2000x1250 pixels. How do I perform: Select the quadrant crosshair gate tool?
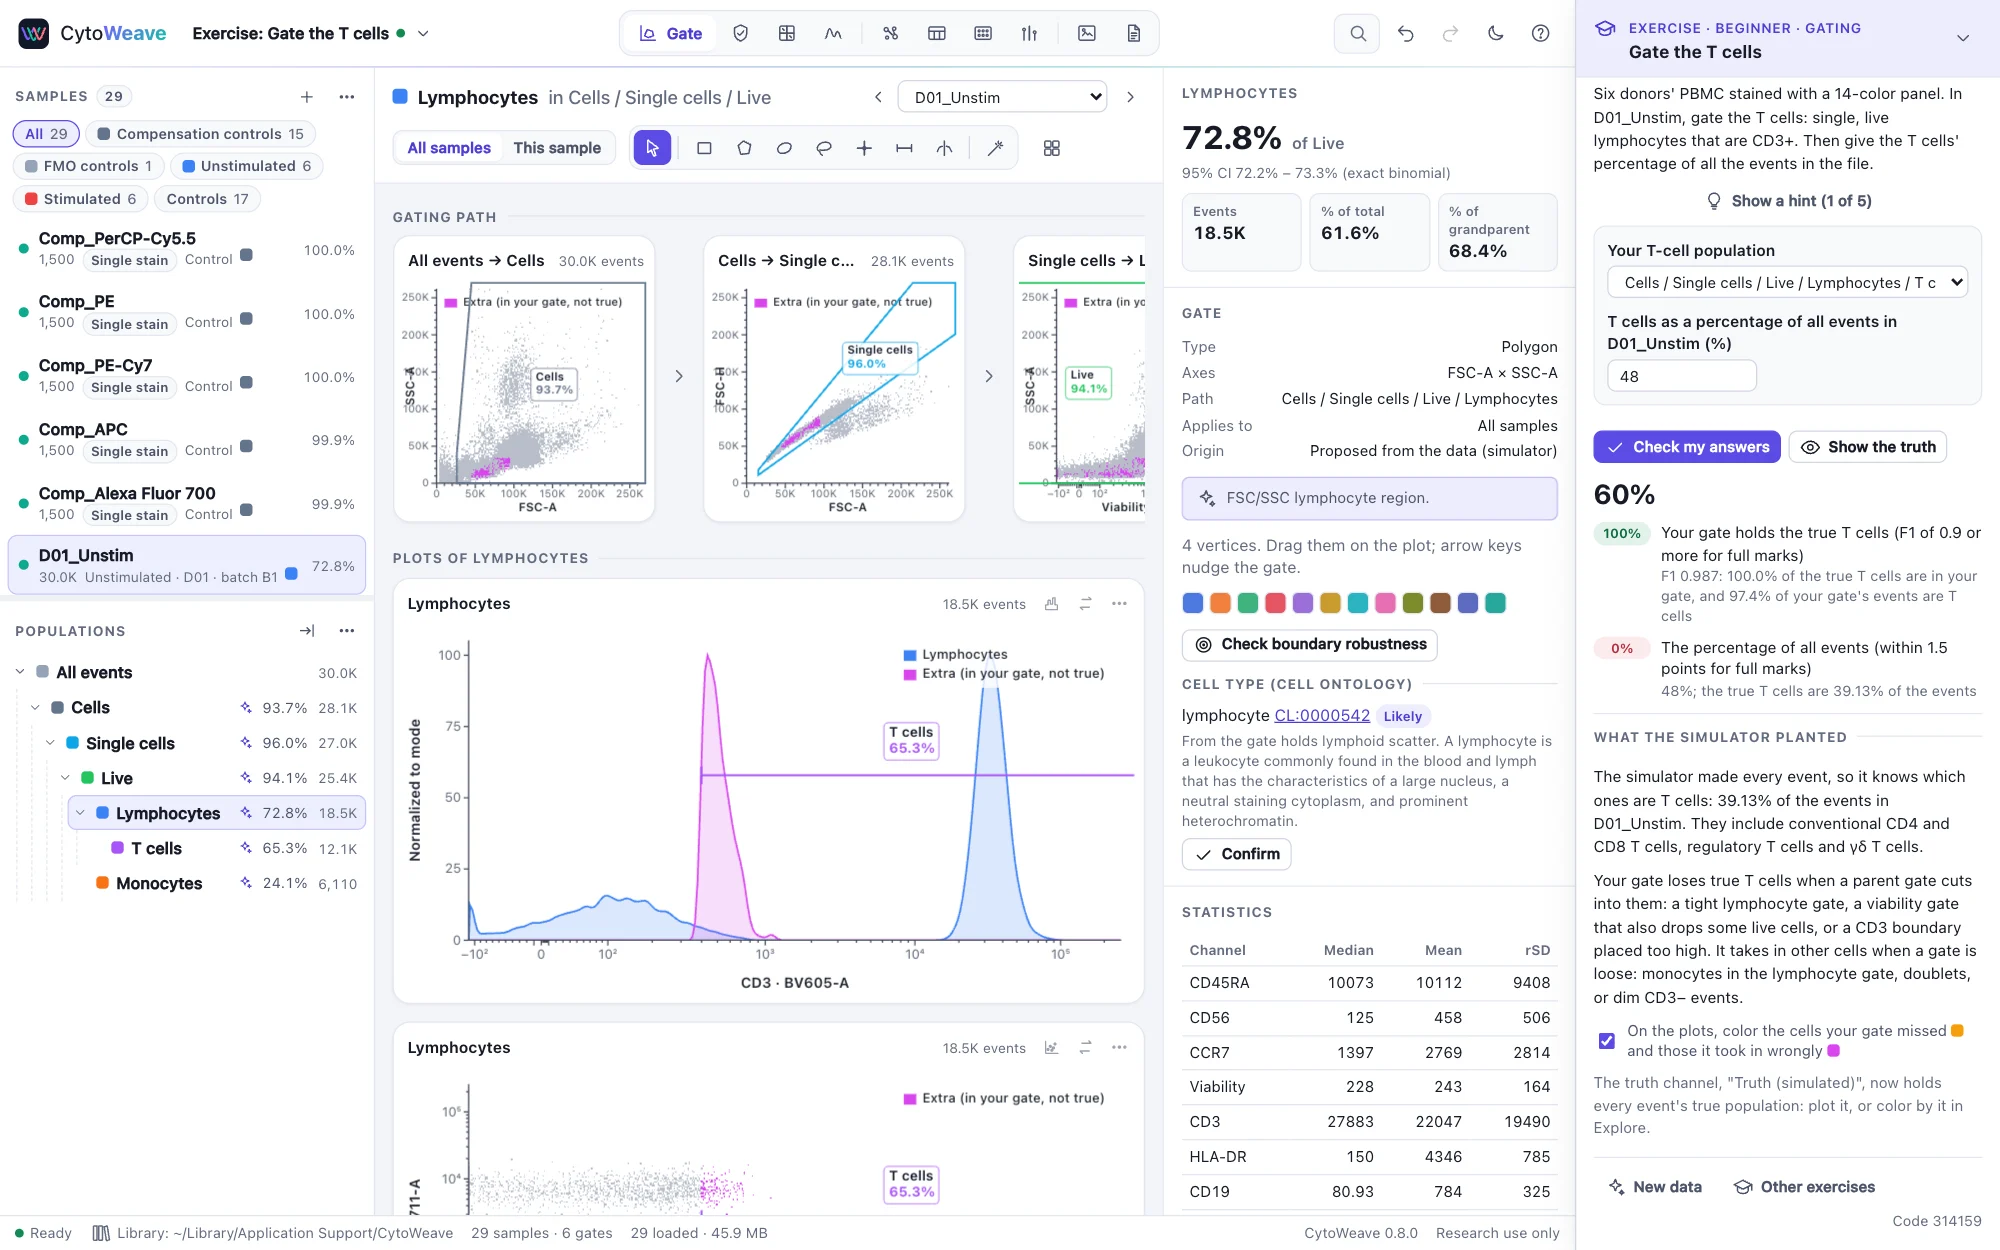864,148
